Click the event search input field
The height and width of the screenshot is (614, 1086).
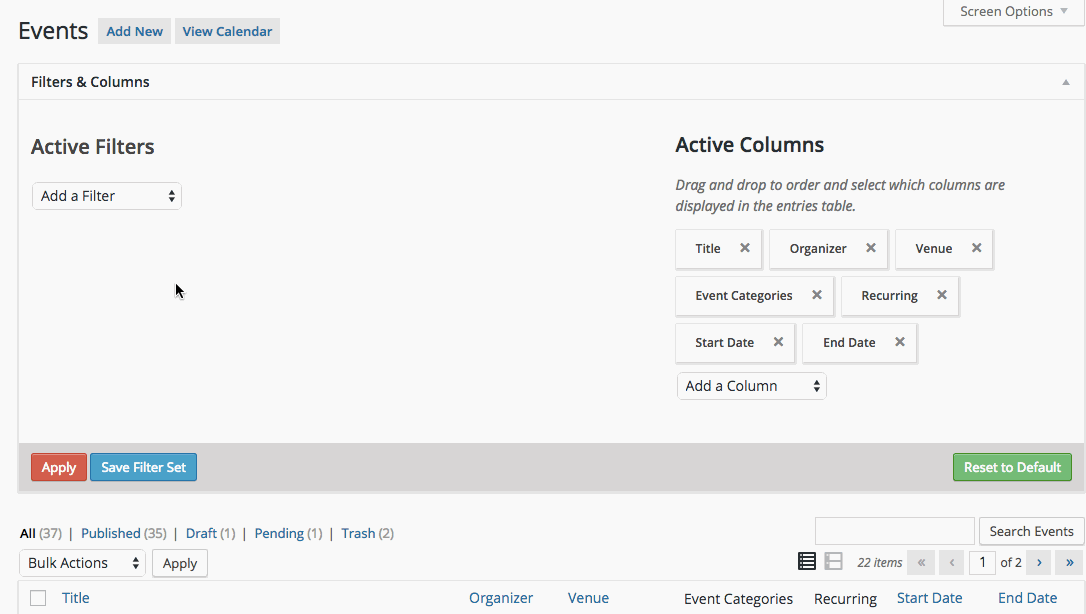click(x=894, y=531)
